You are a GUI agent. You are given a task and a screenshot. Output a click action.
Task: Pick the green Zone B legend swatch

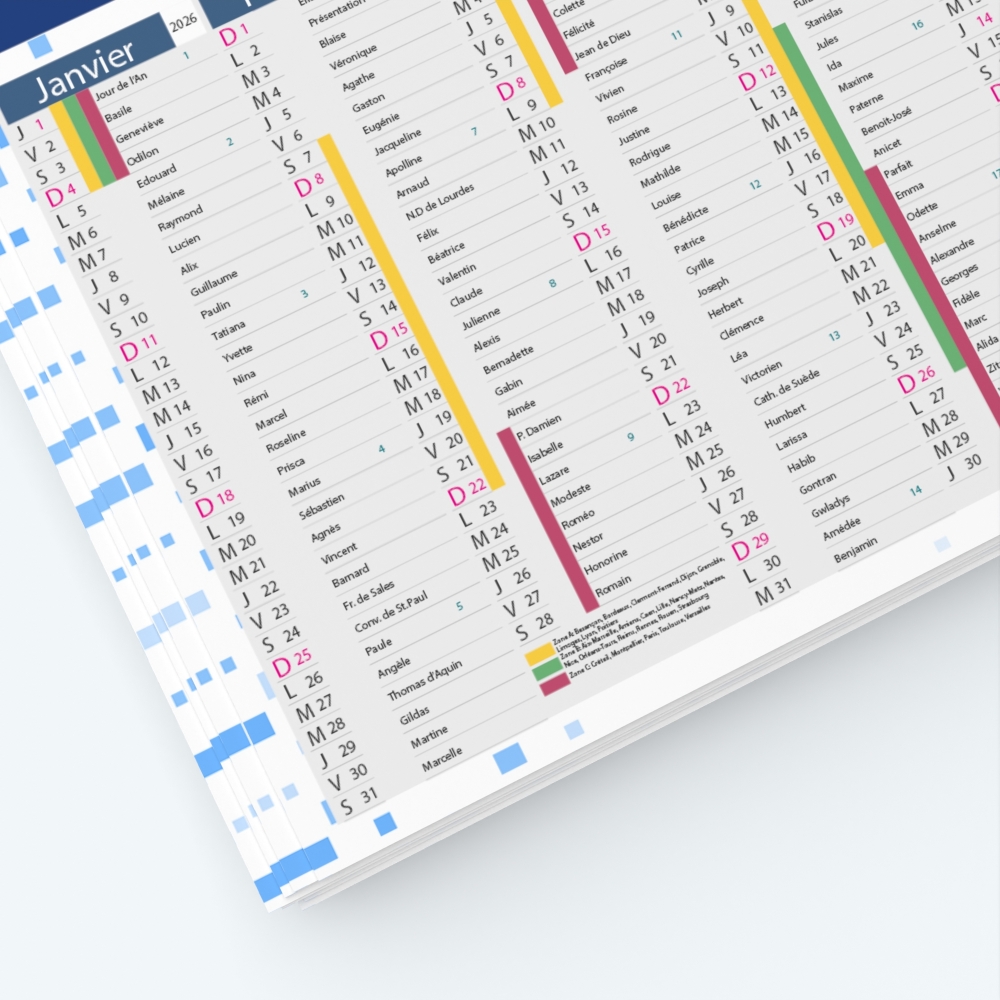click(x=547, y=669)
